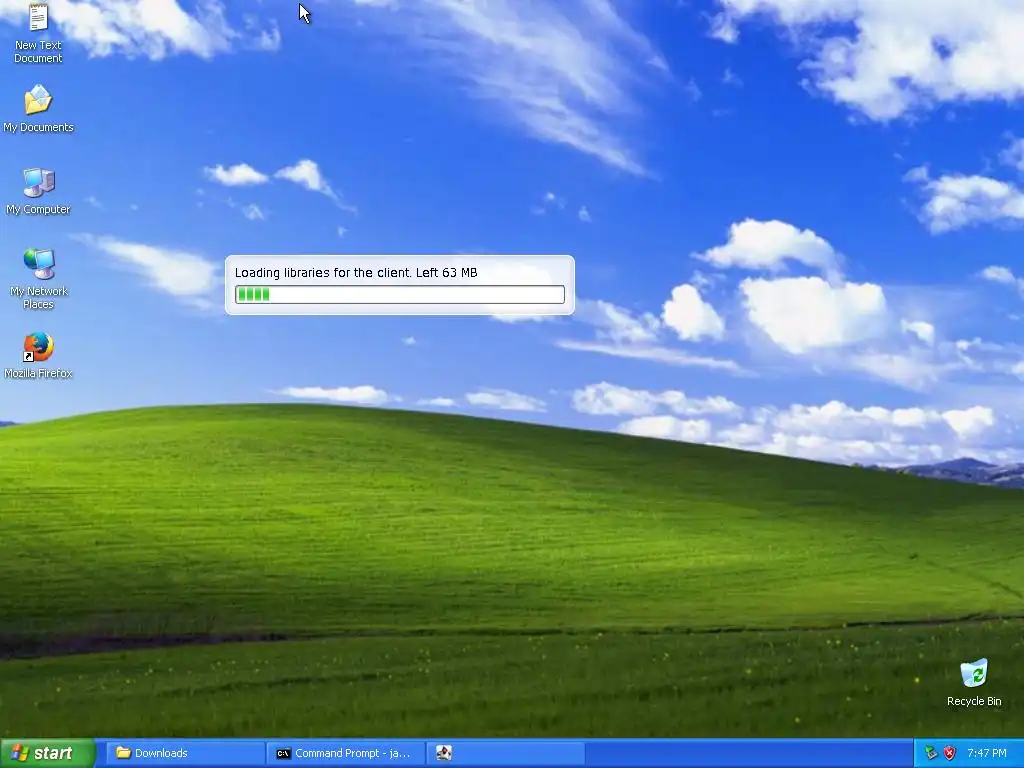This screenshot has height=768, width=1024.
Task: Open the My Network Places desktop icon
Action: pos(38,278)
